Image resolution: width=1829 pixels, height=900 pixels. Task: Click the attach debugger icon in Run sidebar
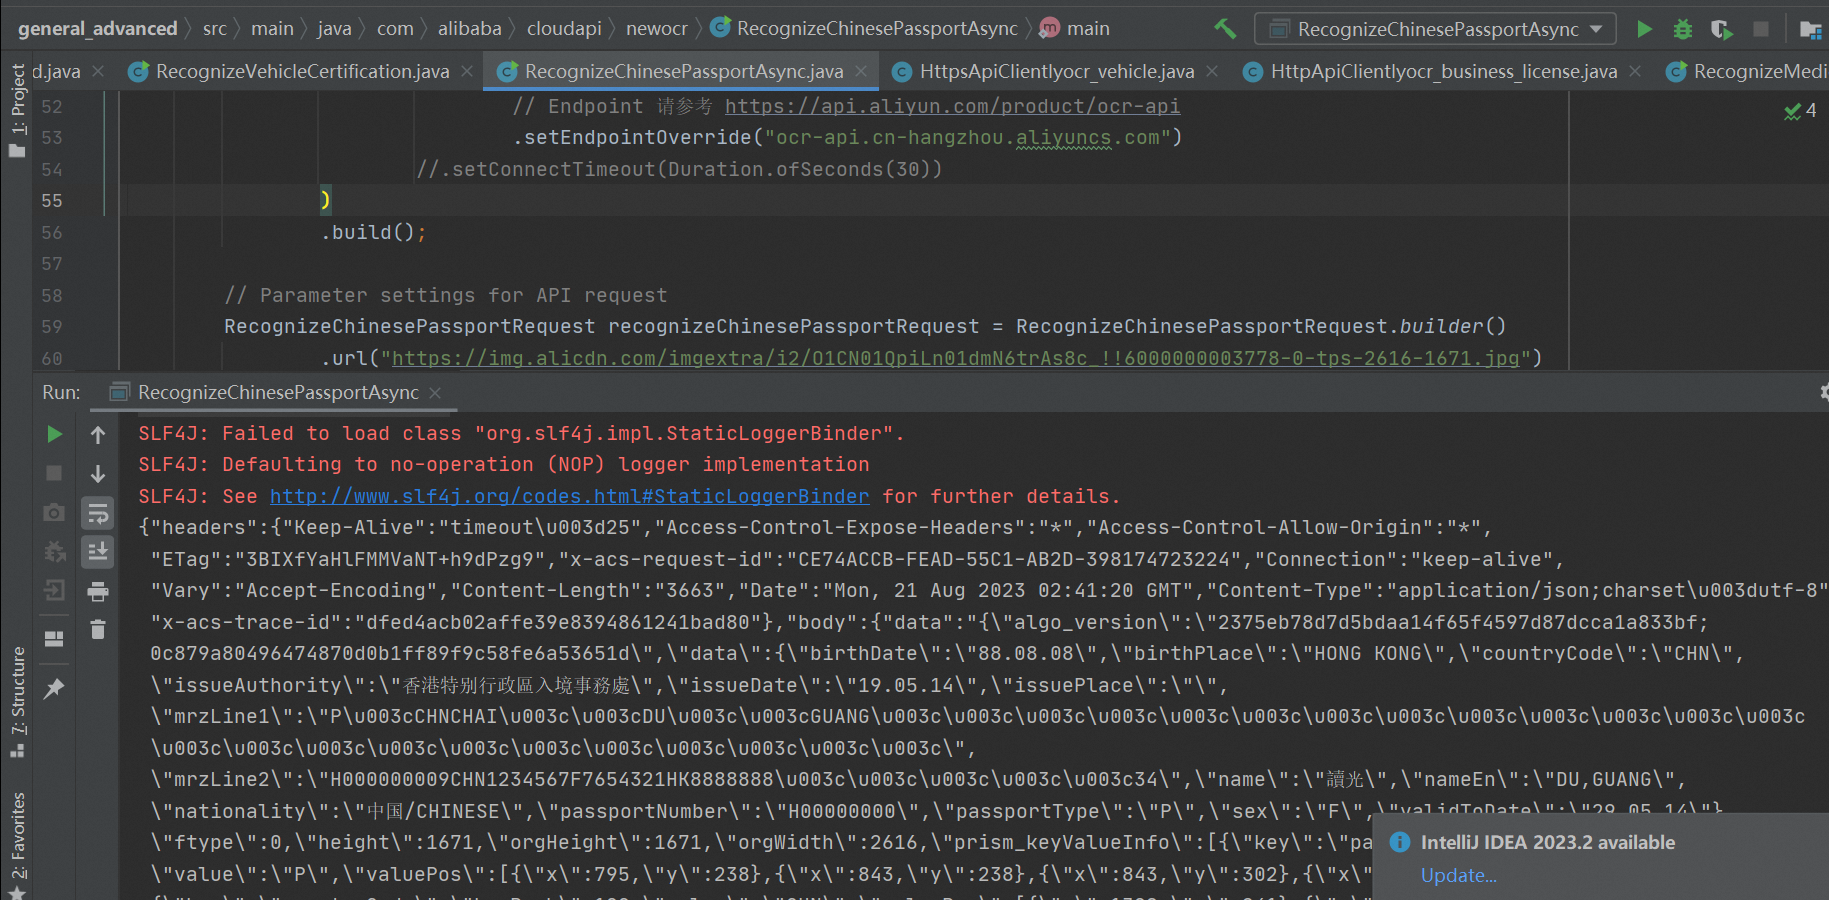[x=54, y=552]
